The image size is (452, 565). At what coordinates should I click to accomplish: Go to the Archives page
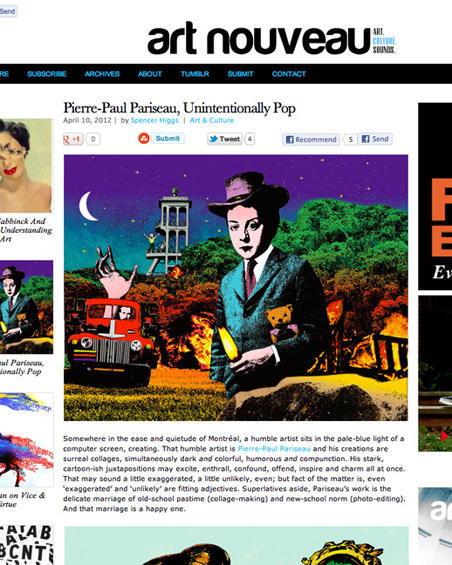tap(102, 74)
